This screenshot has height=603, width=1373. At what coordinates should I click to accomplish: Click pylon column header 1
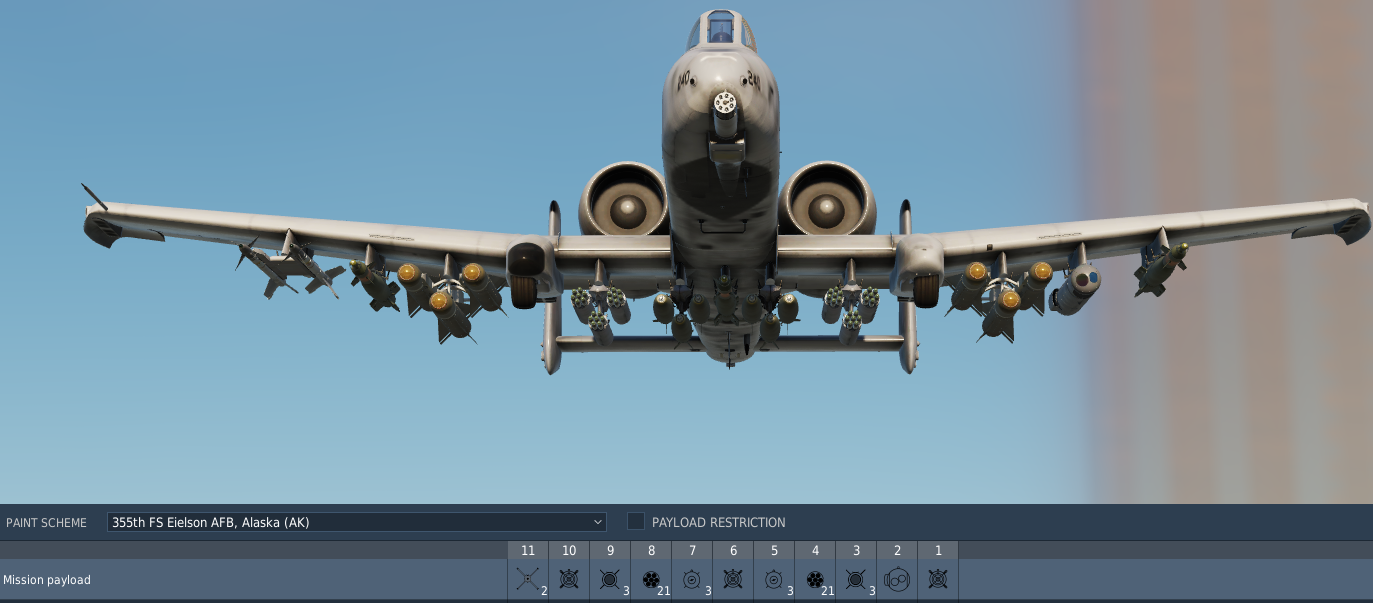pos(938,550)
